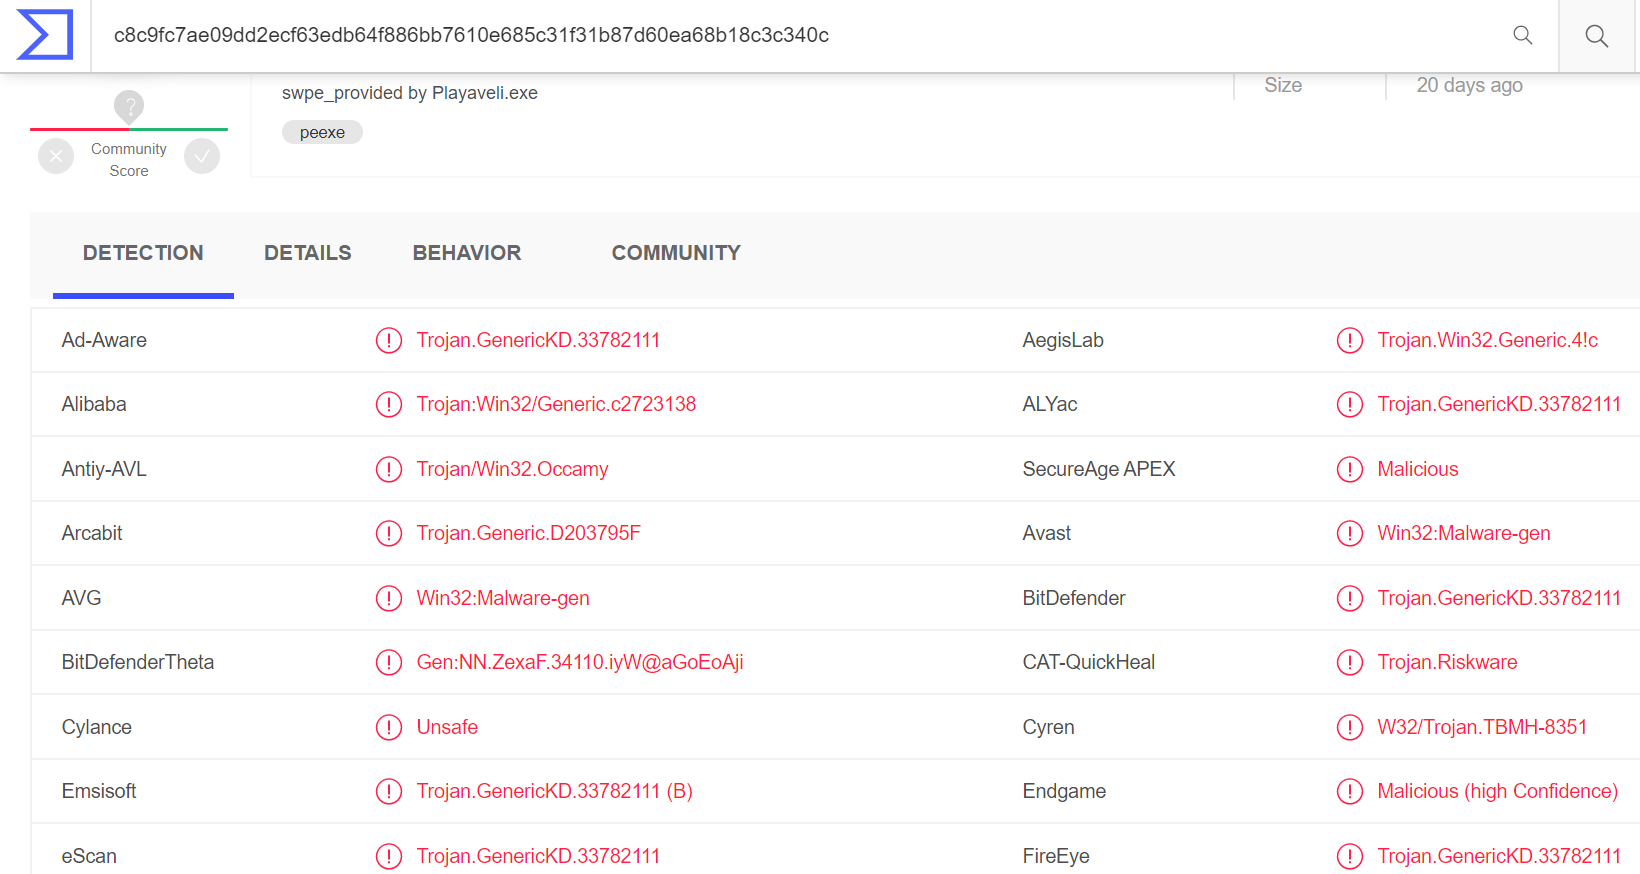
Task: Vote harmless with the community checkmark icon
Action: pyautogui.click(x=202, y=156)
